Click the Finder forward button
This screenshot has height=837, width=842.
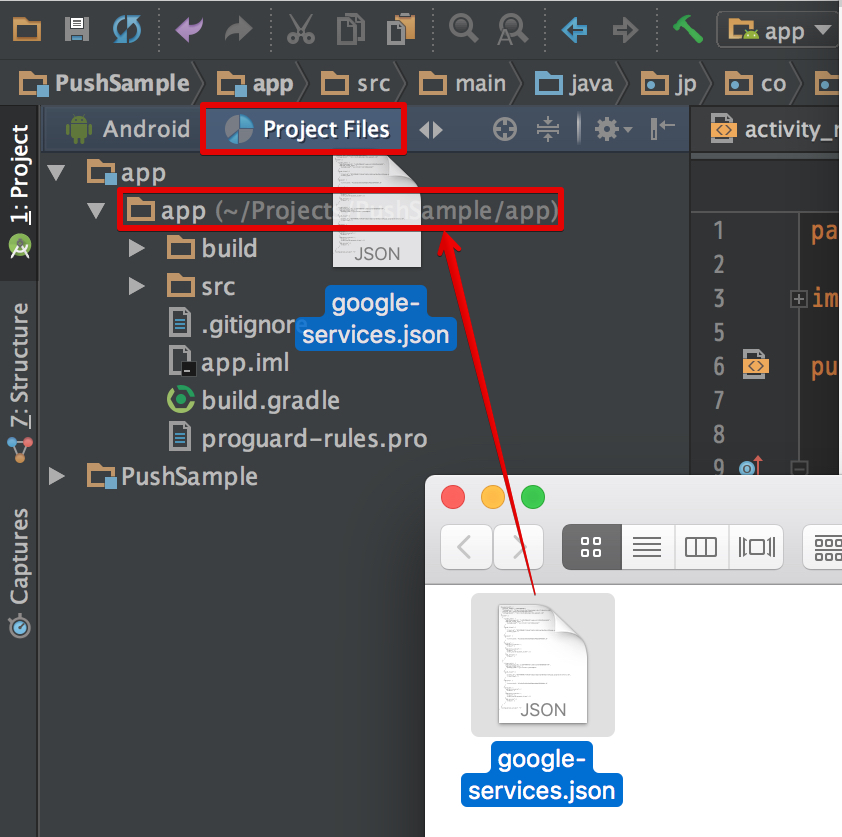(518, 547)
